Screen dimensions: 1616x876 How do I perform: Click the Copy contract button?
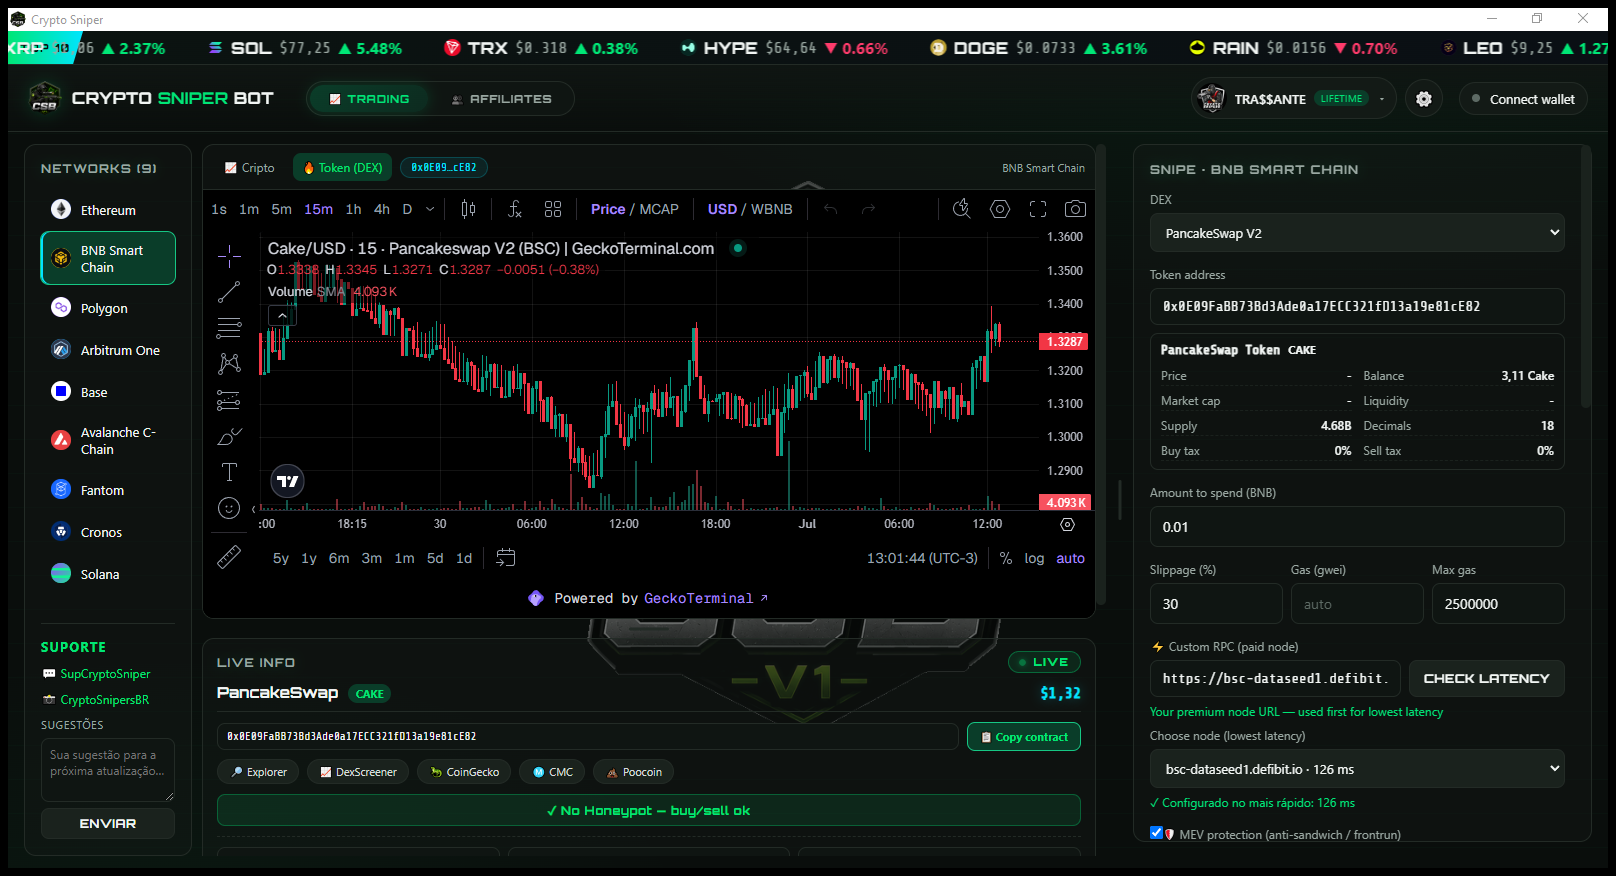pyautogui.click(x=1023, y=737)
